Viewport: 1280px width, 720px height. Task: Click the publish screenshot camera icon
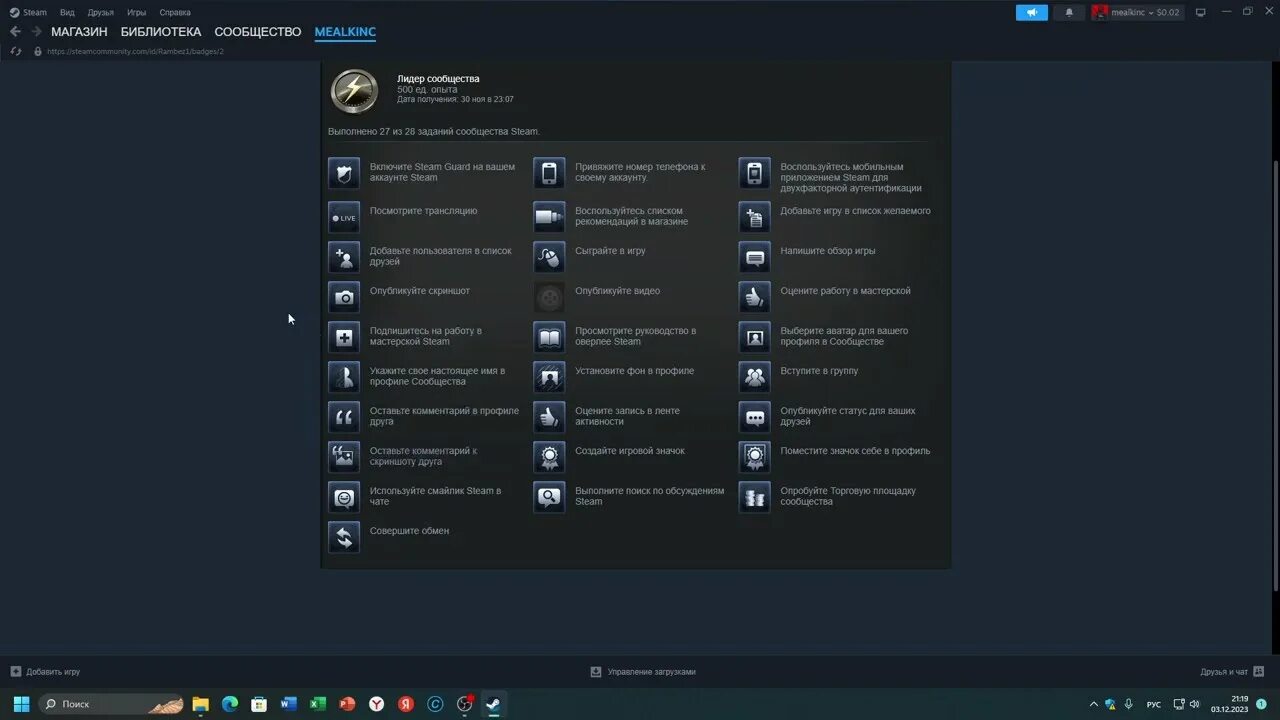pos(344,297)
